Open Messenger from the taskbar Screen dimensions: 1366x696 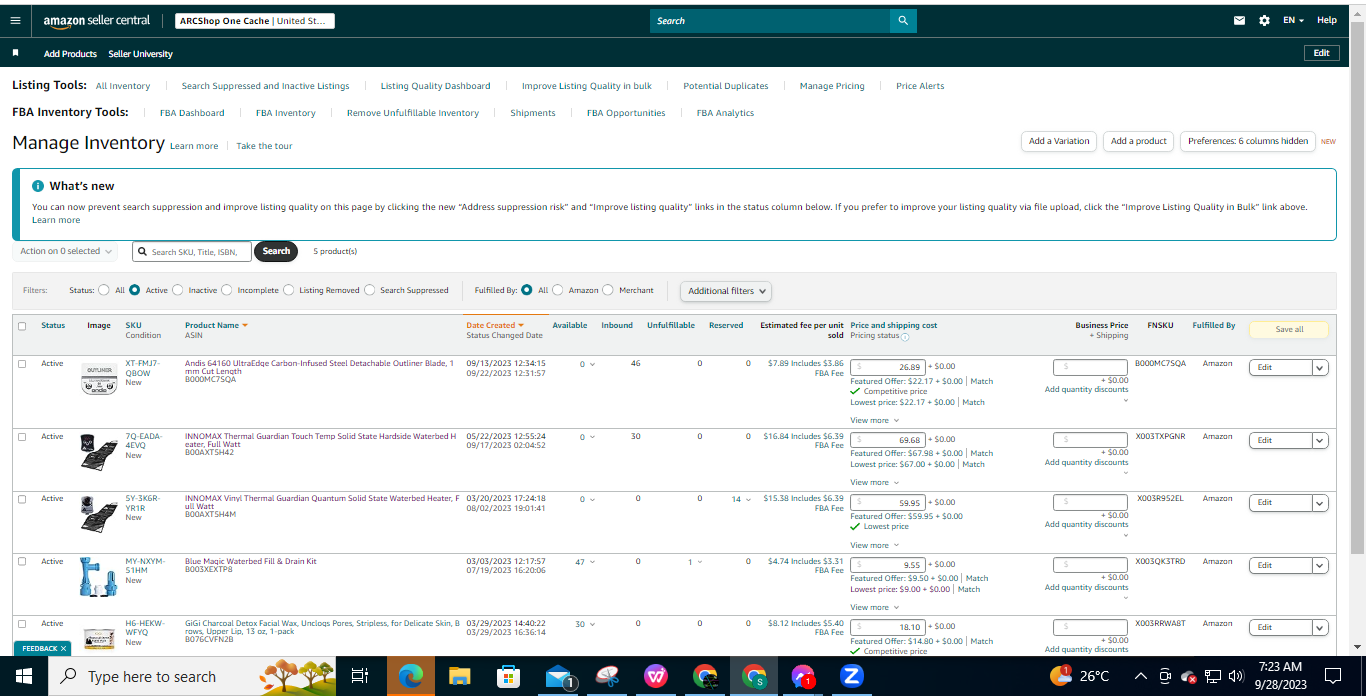pos(803,676)
